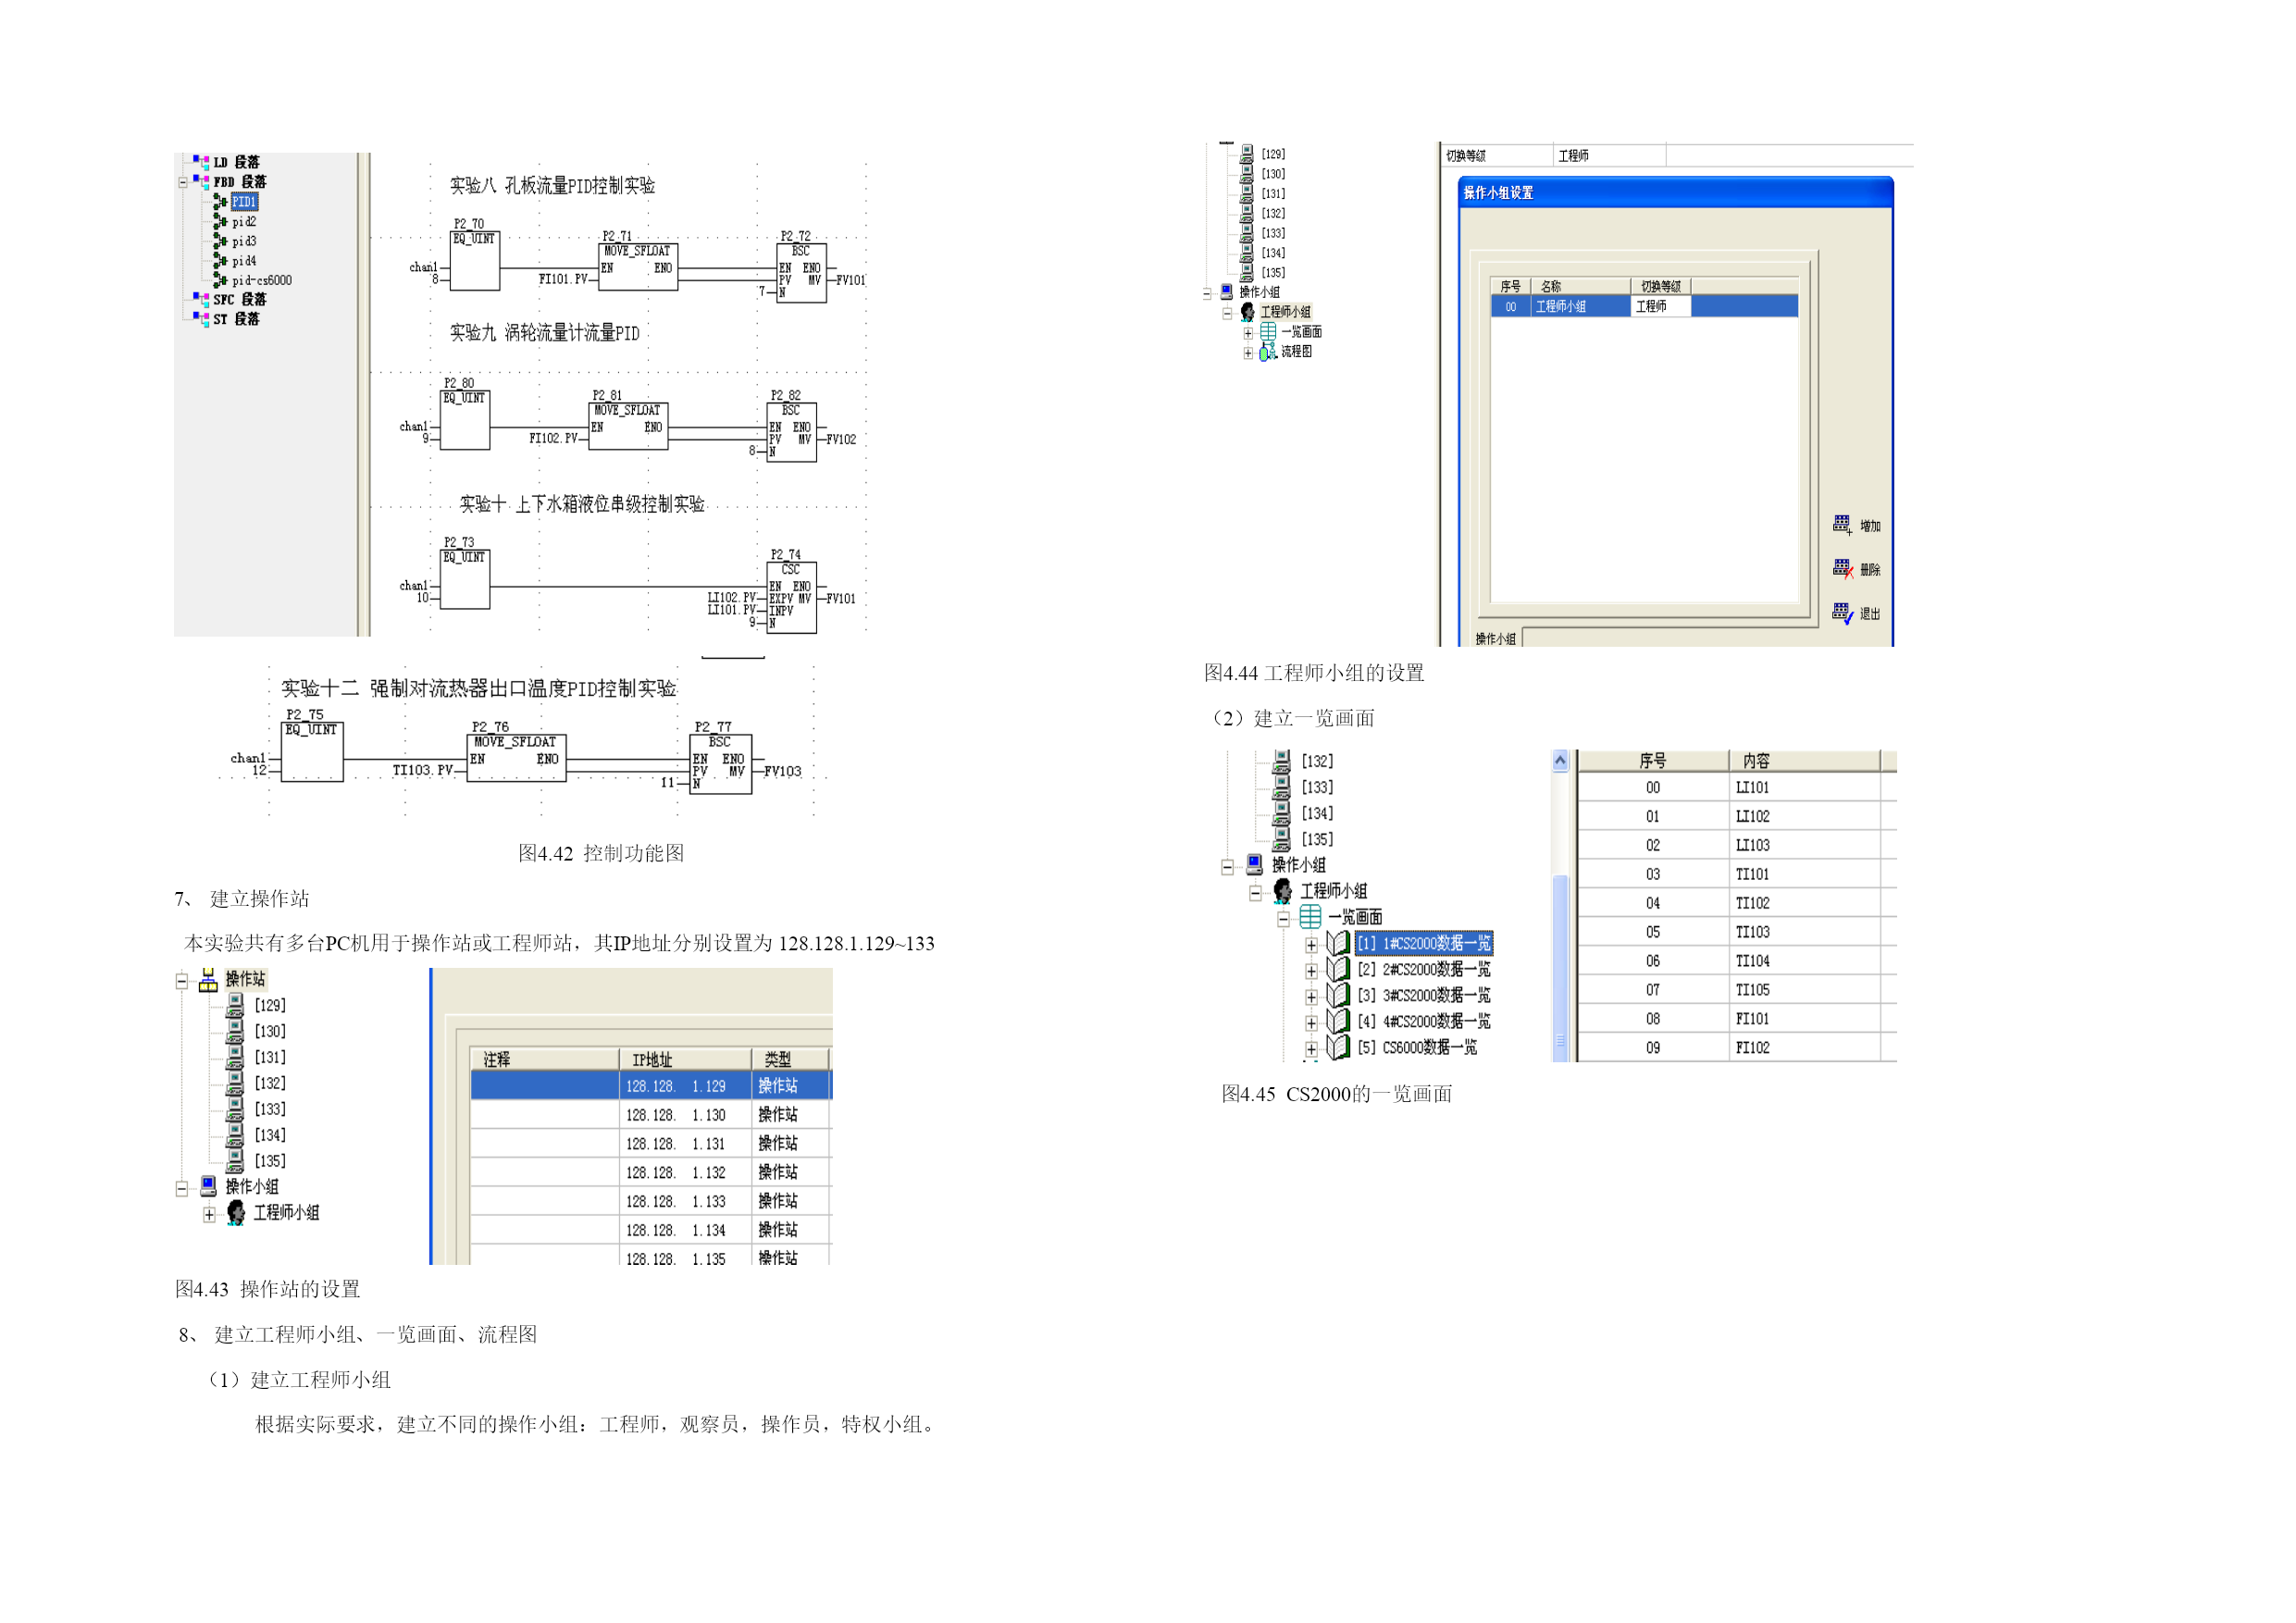Select the 128.128.1.129 station row

point(651,1085)
